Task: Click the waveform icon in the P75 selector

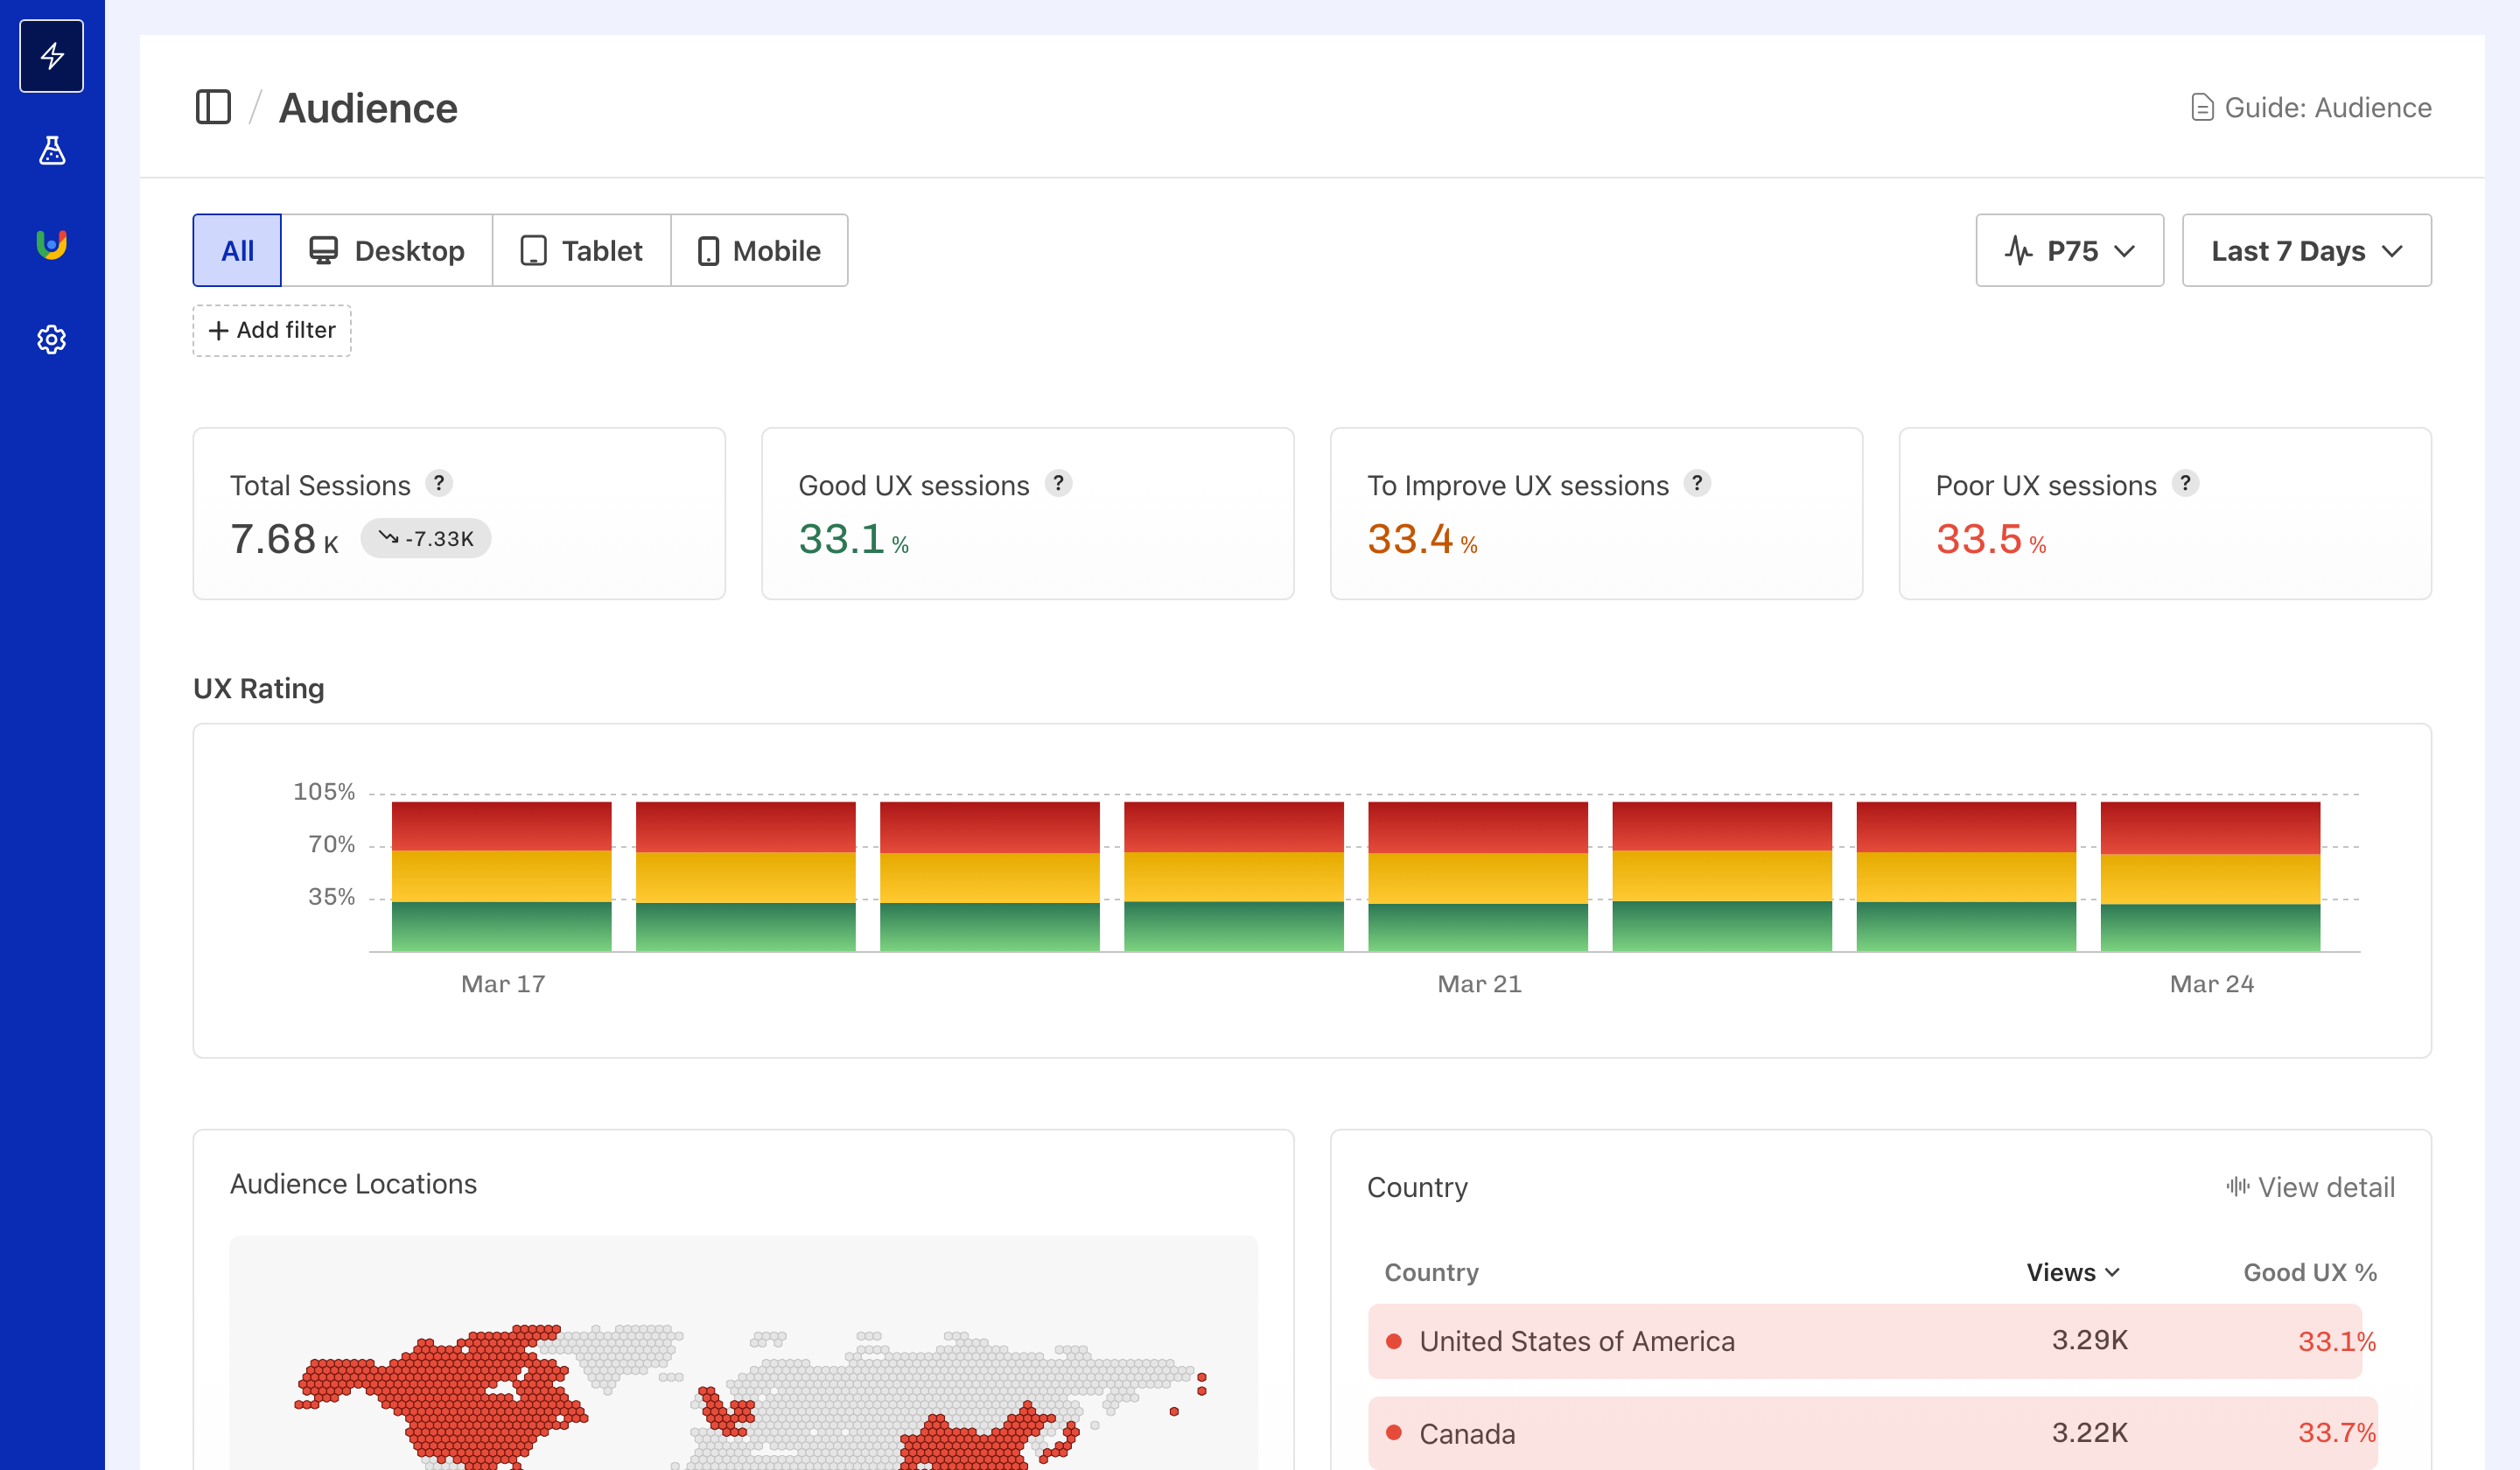Action: click(x=2019, y=250)
